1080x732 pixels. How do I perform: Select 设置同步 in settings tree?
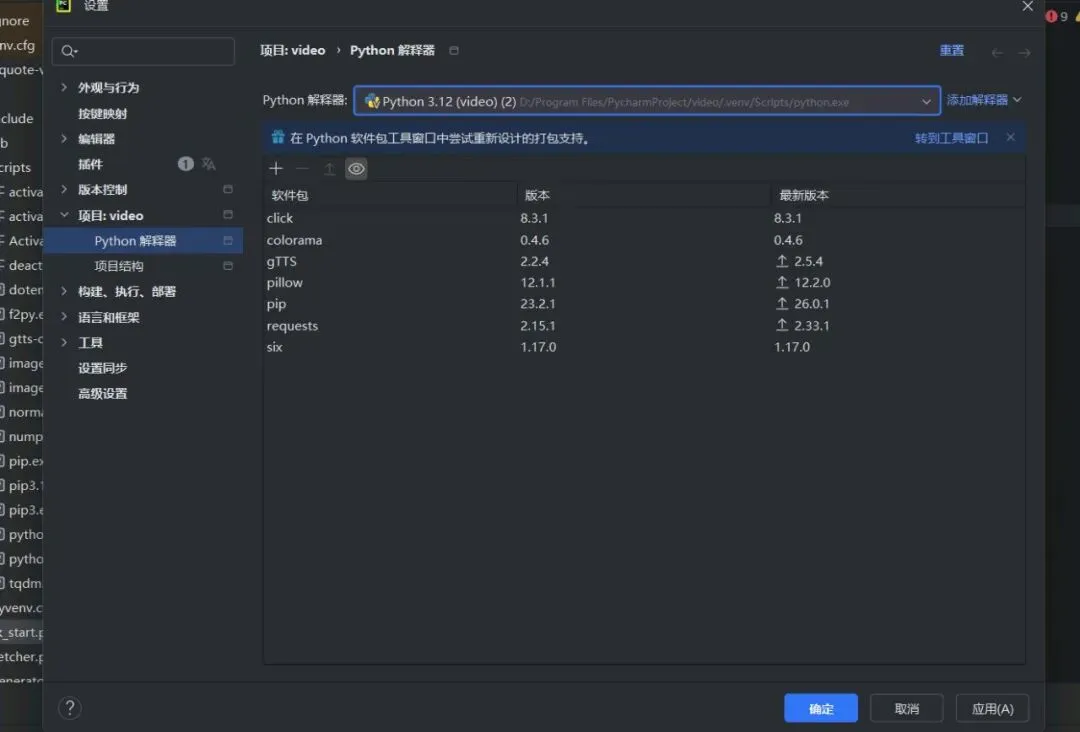103,368
